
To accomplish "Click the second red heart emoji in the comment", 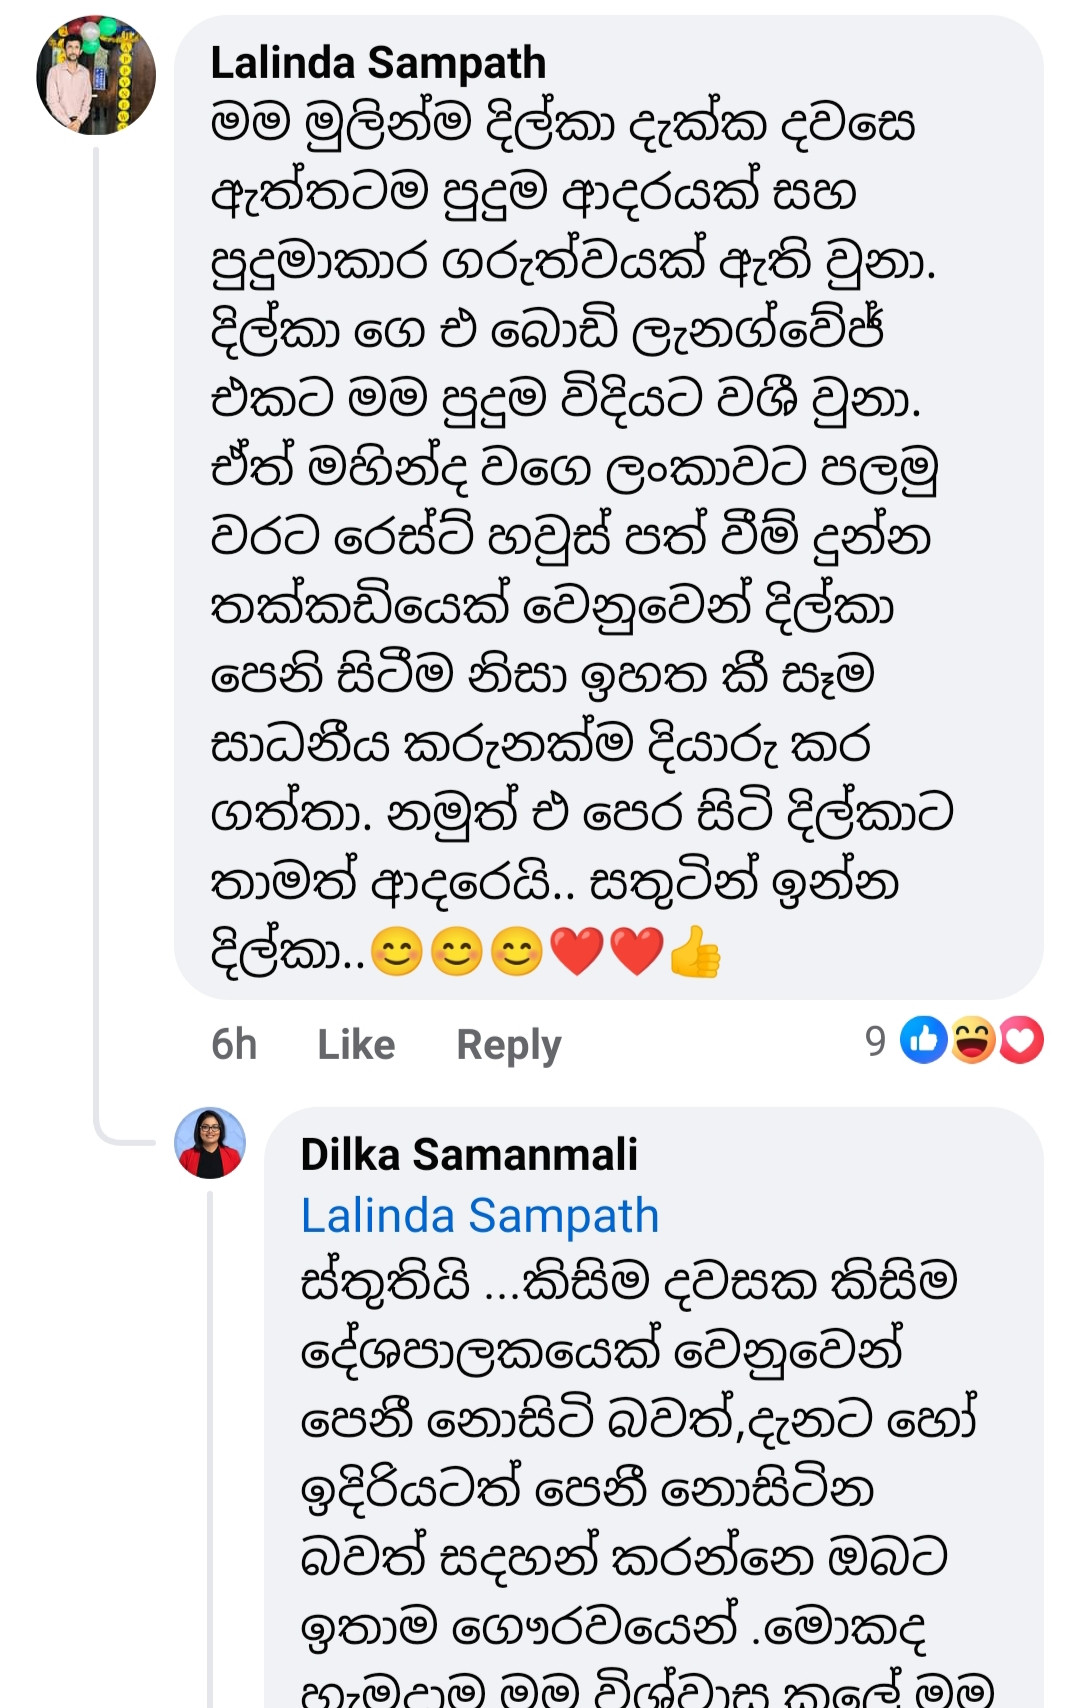I will [637, 951].
